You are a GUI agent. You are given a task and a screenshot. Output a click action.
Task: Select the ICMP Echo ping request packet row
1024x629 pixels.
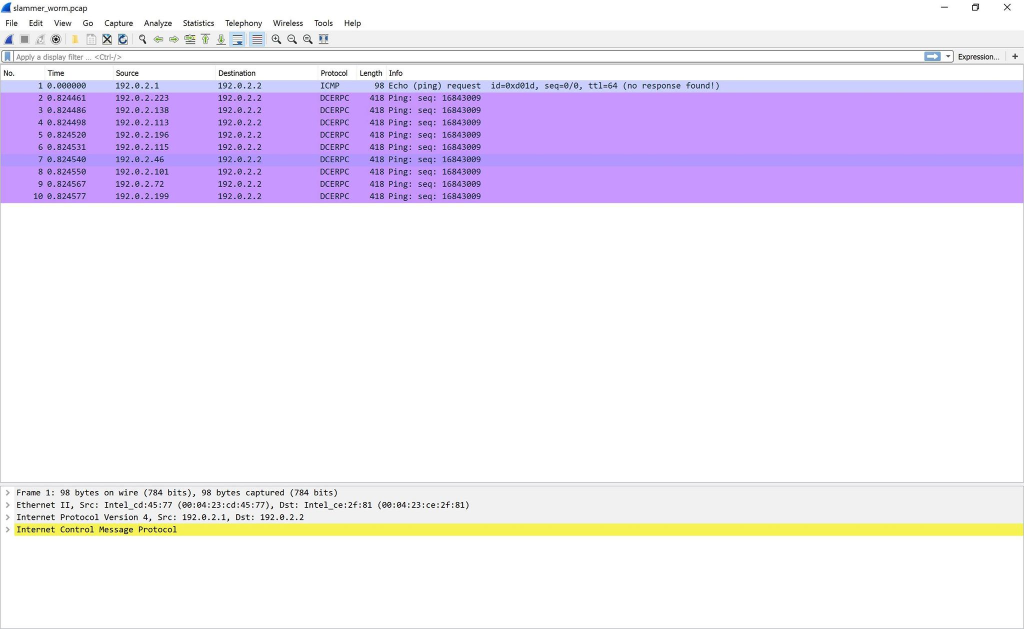[300, 85]
